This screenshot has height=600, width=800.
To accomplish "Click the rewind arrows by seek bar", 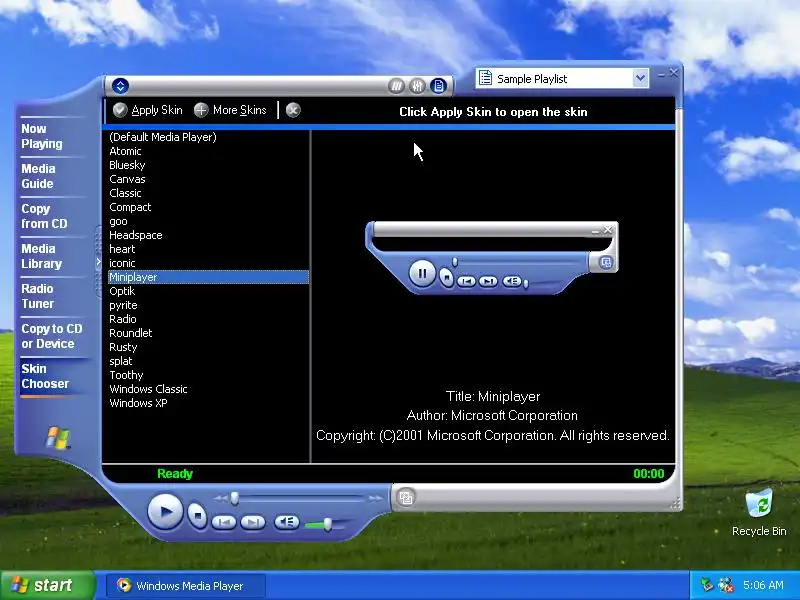I will 220,498.
